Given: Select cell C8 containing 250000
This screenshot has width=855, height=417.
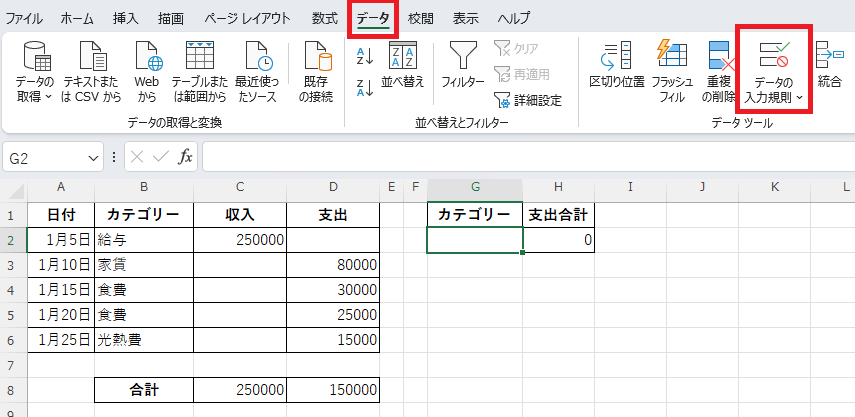Looking at the screenshot, I should 241,390.
